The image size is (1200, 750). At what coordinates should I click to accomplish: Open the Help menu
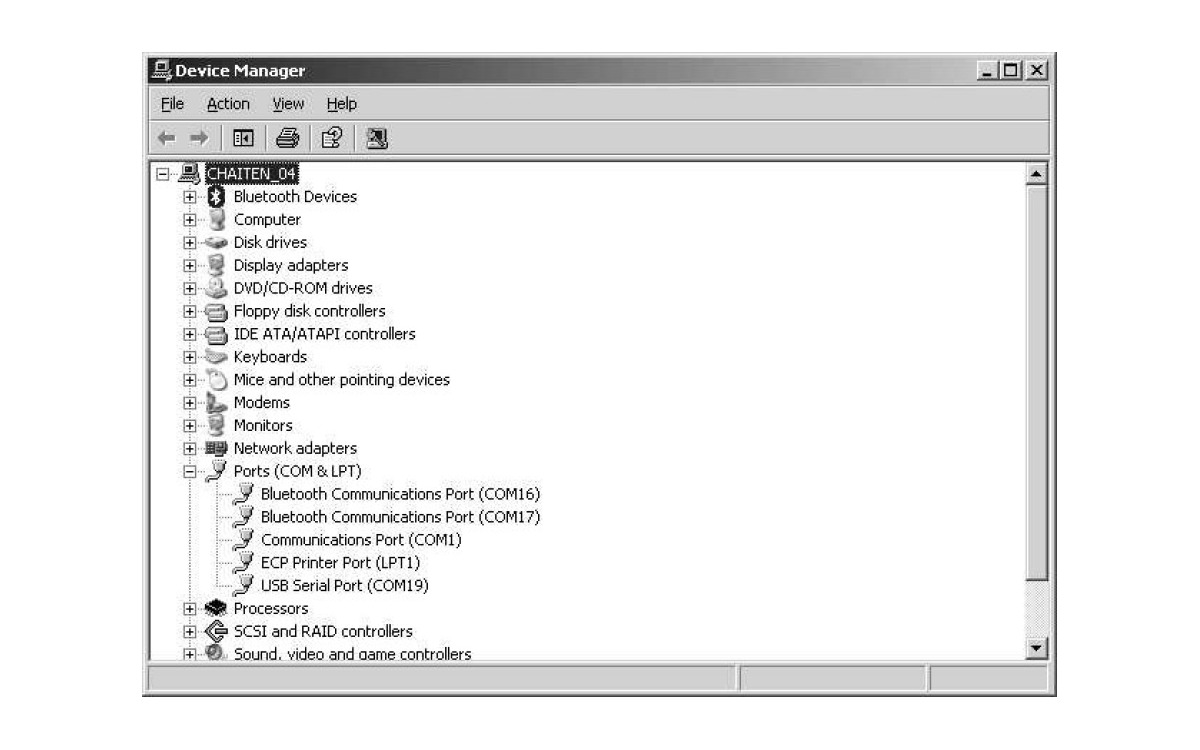(341, 104)
